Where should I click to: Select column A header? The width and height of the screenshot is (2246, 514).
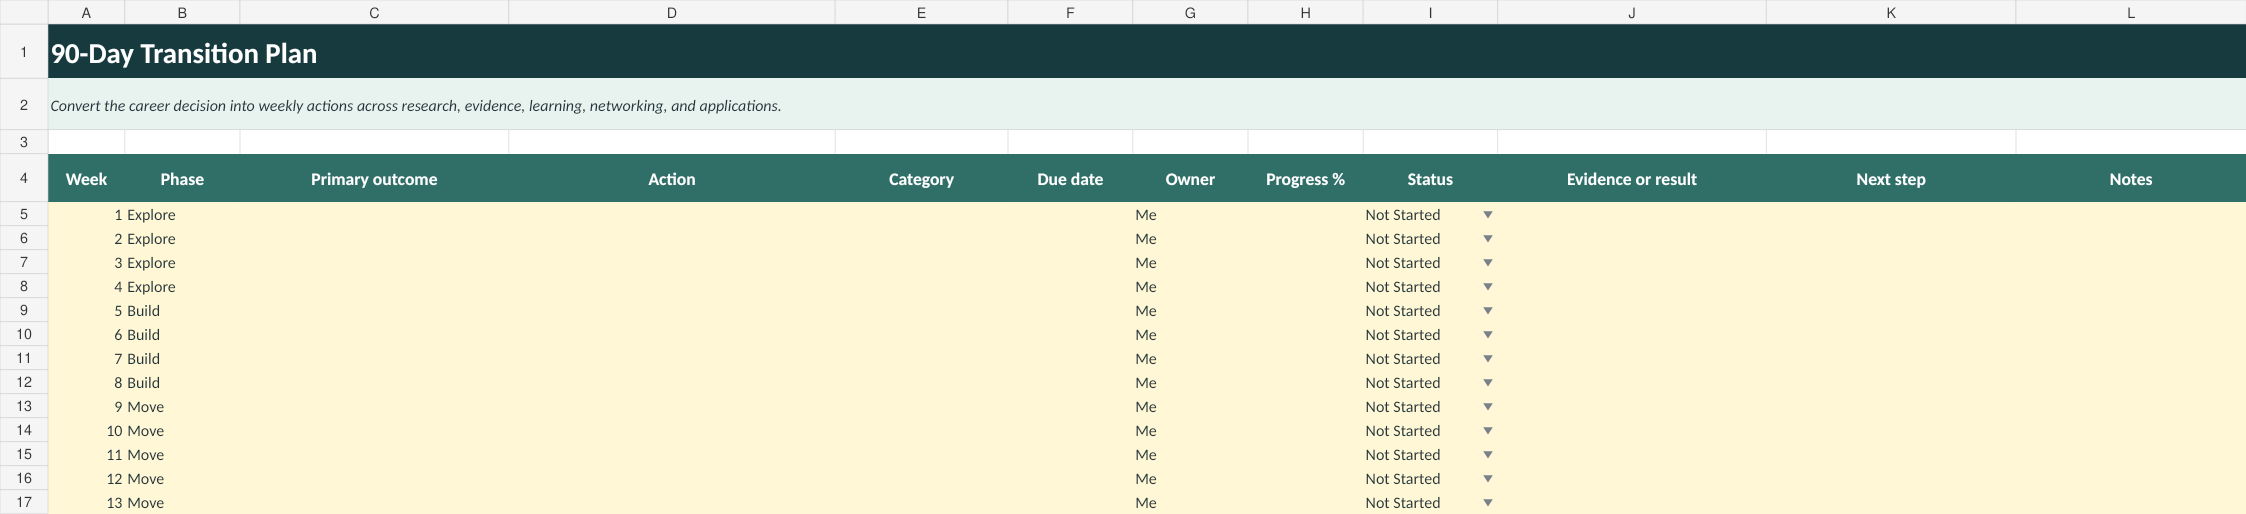pyautogui.click(x=86, y=12)
